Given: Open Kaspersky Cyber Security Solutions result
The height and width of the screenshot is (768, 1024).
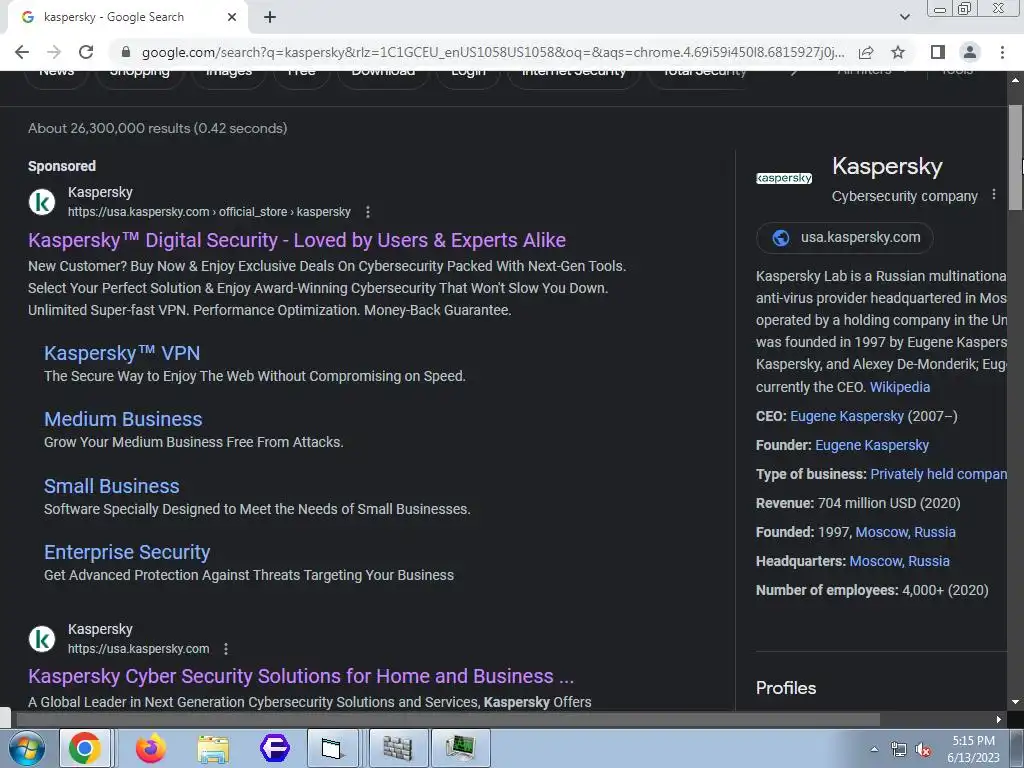Looking at the screenshot, I should click(301, 677).
